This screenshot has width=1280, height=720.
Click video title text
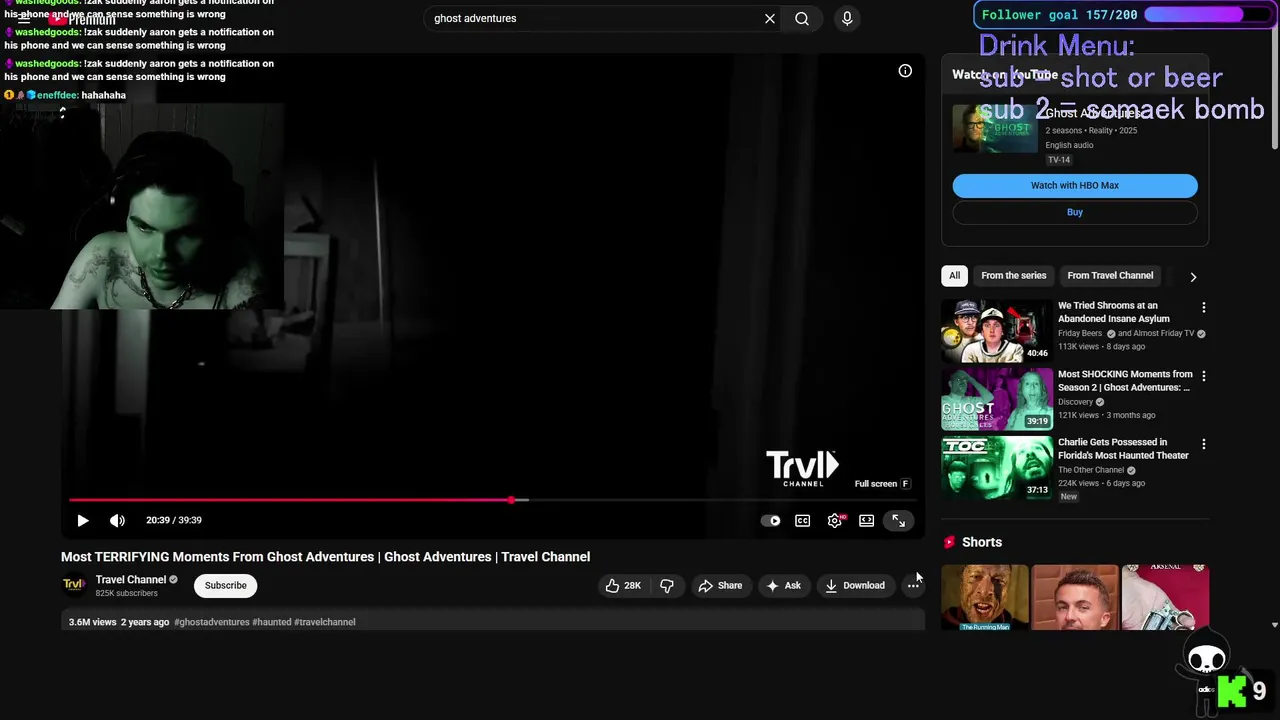325,557
